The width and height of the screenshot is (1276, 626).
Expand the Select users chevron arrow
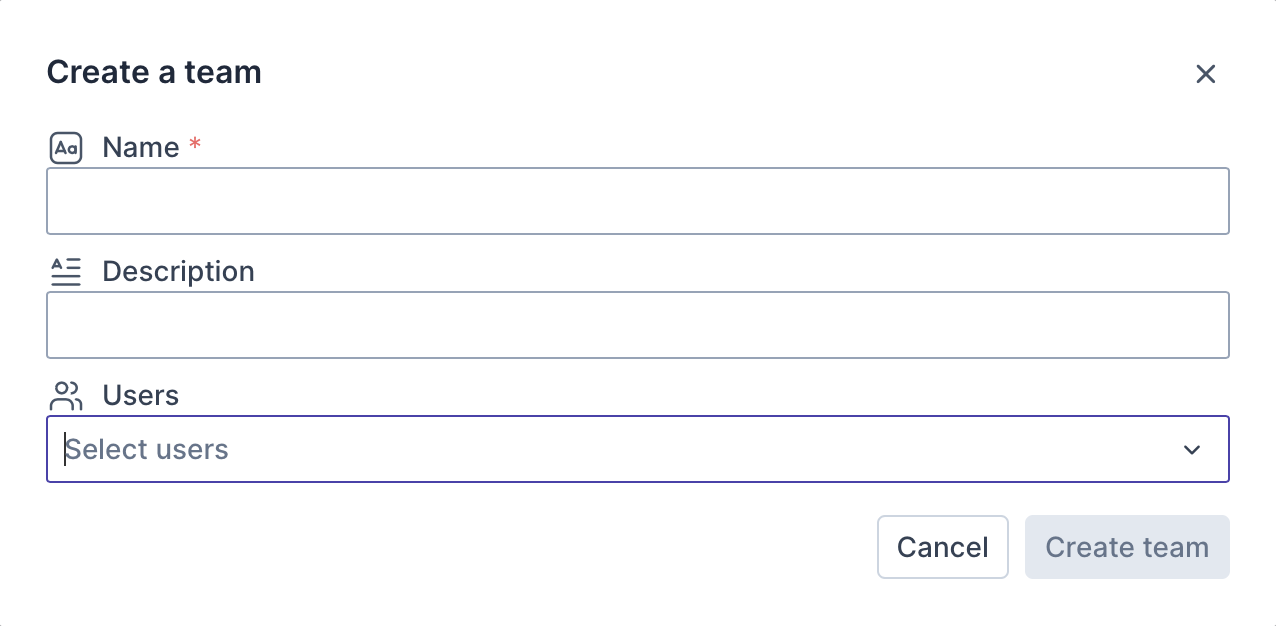pos(1191,450)
